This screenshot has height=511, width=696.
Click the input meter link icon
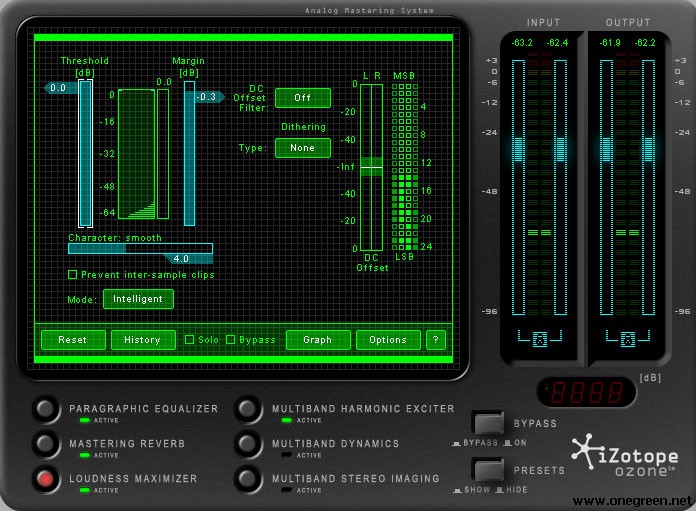tap(539, 338)
